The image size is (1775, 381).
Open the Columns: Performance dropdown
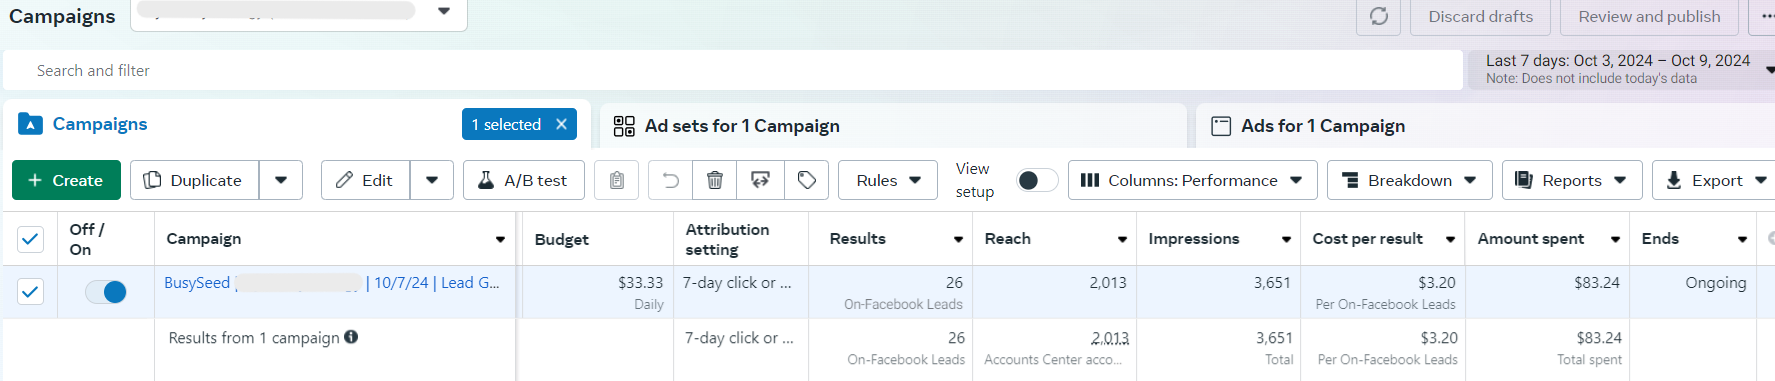tap(1192, 180)
